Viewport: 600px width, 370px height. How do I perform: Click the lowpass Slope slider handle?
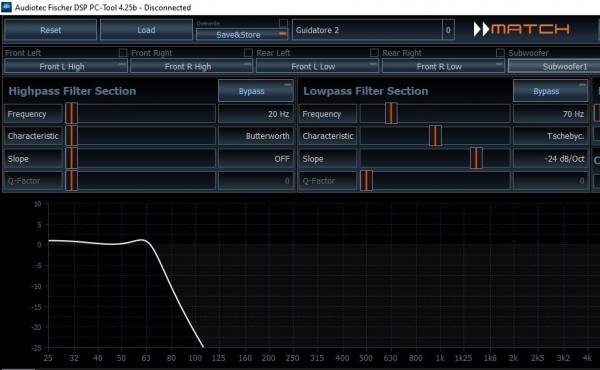coord(476,158)
